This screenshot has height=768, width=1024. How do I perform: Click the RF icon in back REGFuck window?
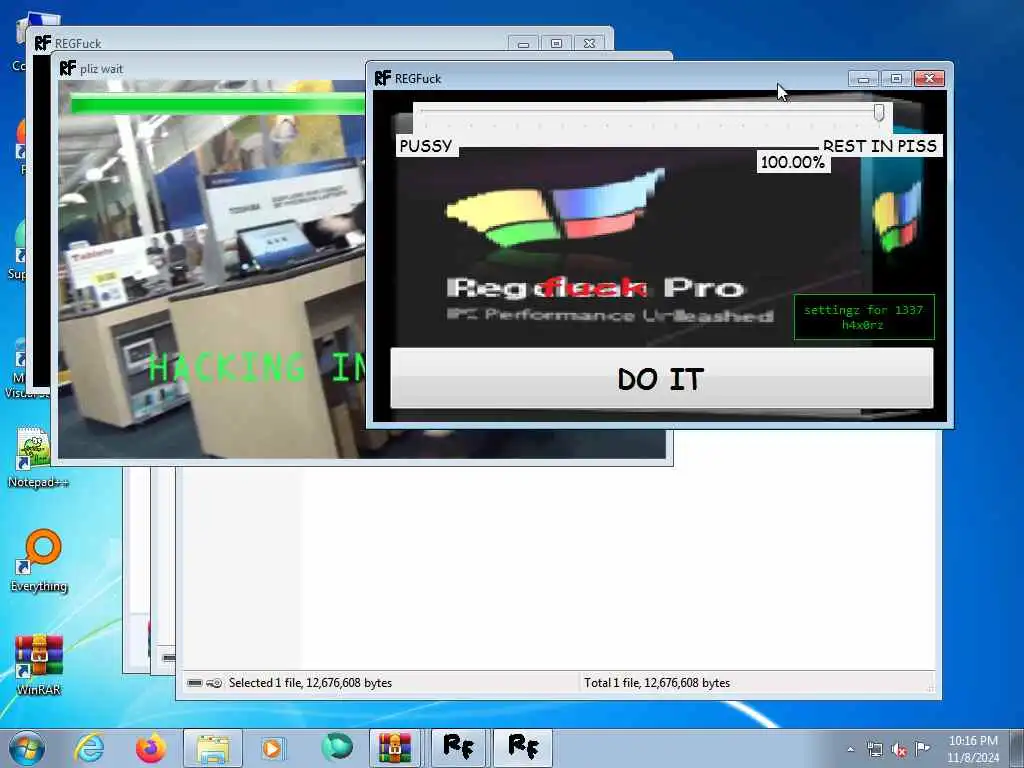tap(42, 43)
